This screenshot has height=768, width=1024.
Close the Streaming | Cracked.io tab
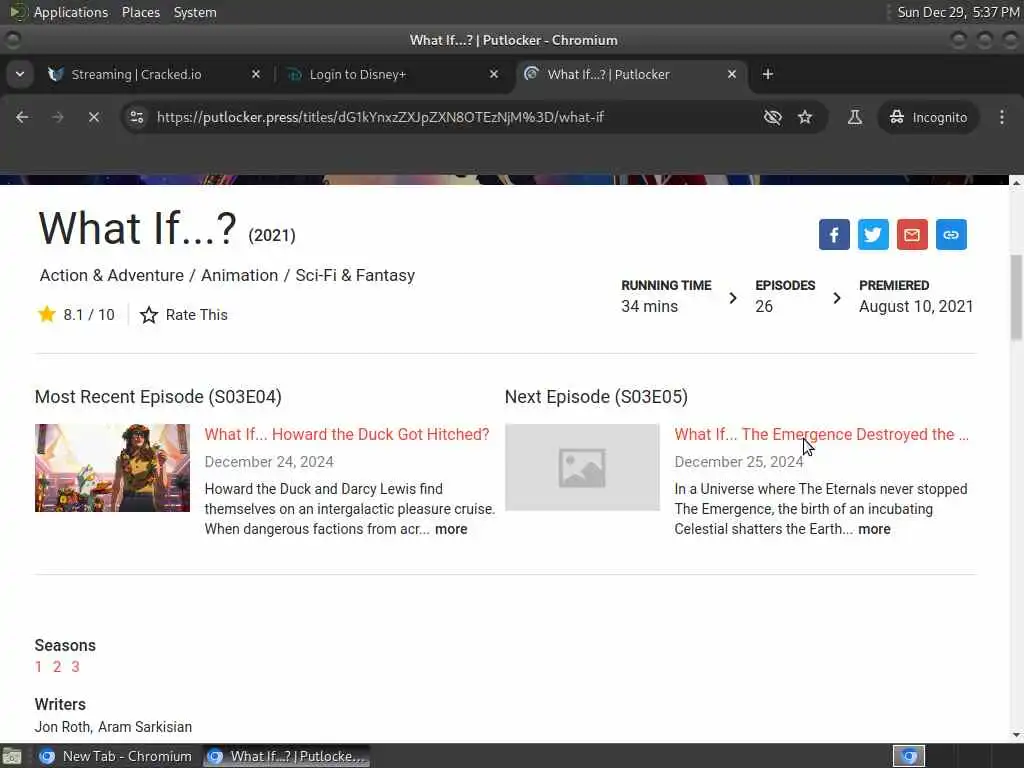pos(256,74)
